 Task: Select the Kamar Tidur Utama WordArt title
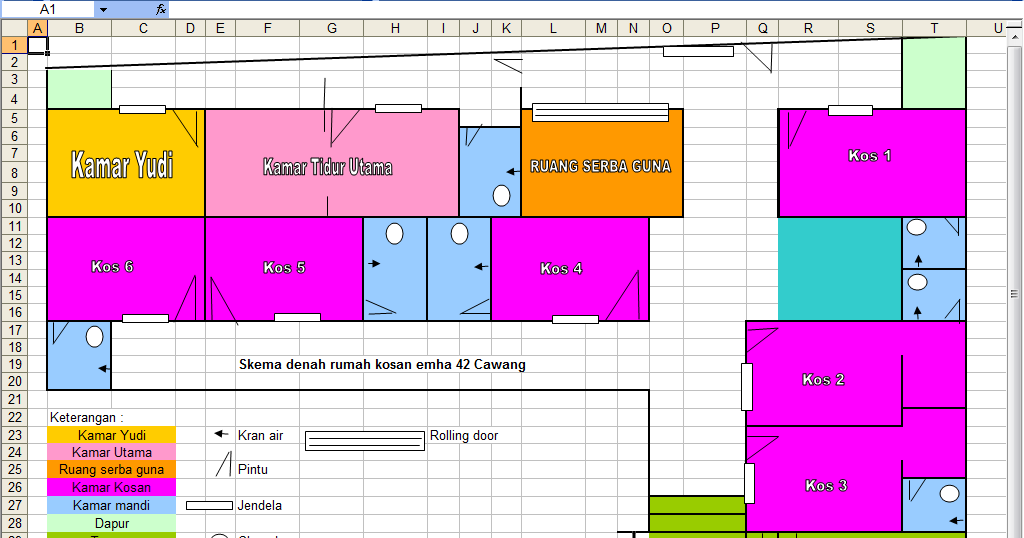point(328,167)
